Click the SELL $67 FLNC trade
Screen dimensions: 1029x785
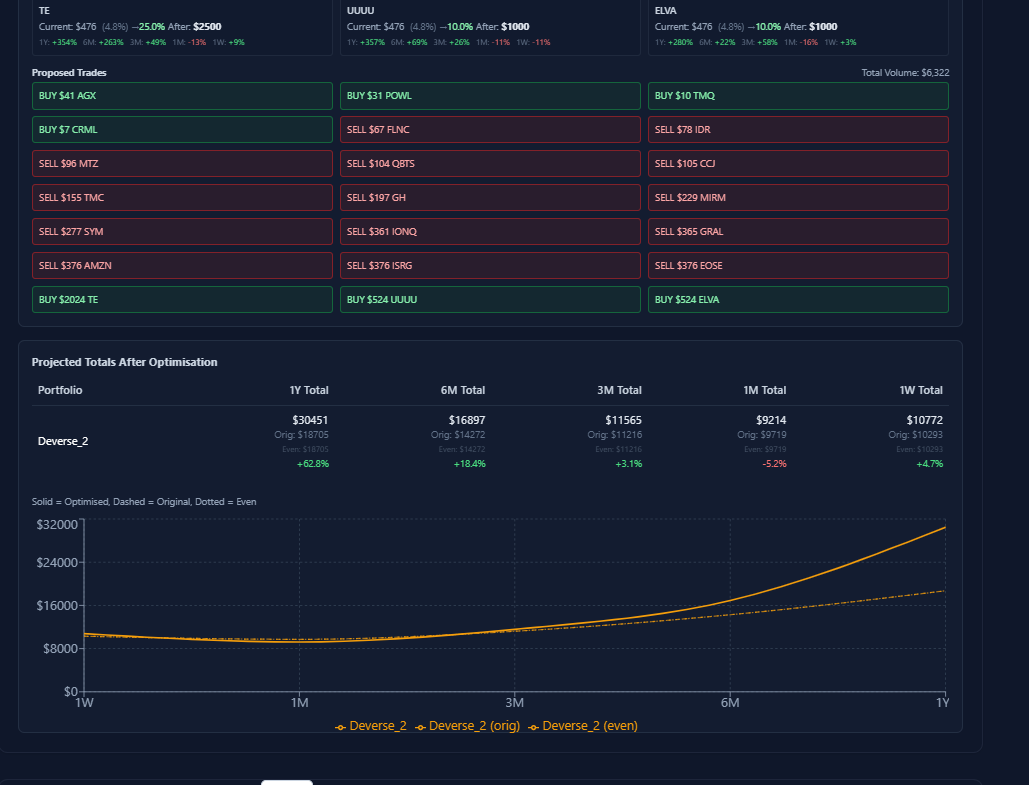pyautogui.click(x=490, y=129)
